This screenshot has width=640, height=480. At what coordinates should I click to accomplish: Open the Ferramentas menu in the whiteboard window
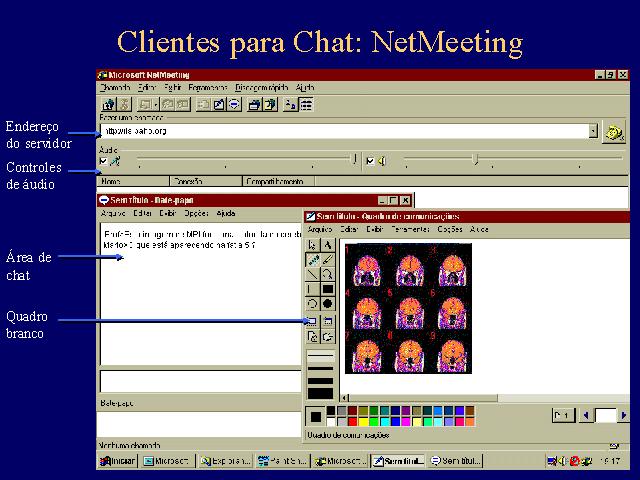pyautogui.click(x=410, y=229)
